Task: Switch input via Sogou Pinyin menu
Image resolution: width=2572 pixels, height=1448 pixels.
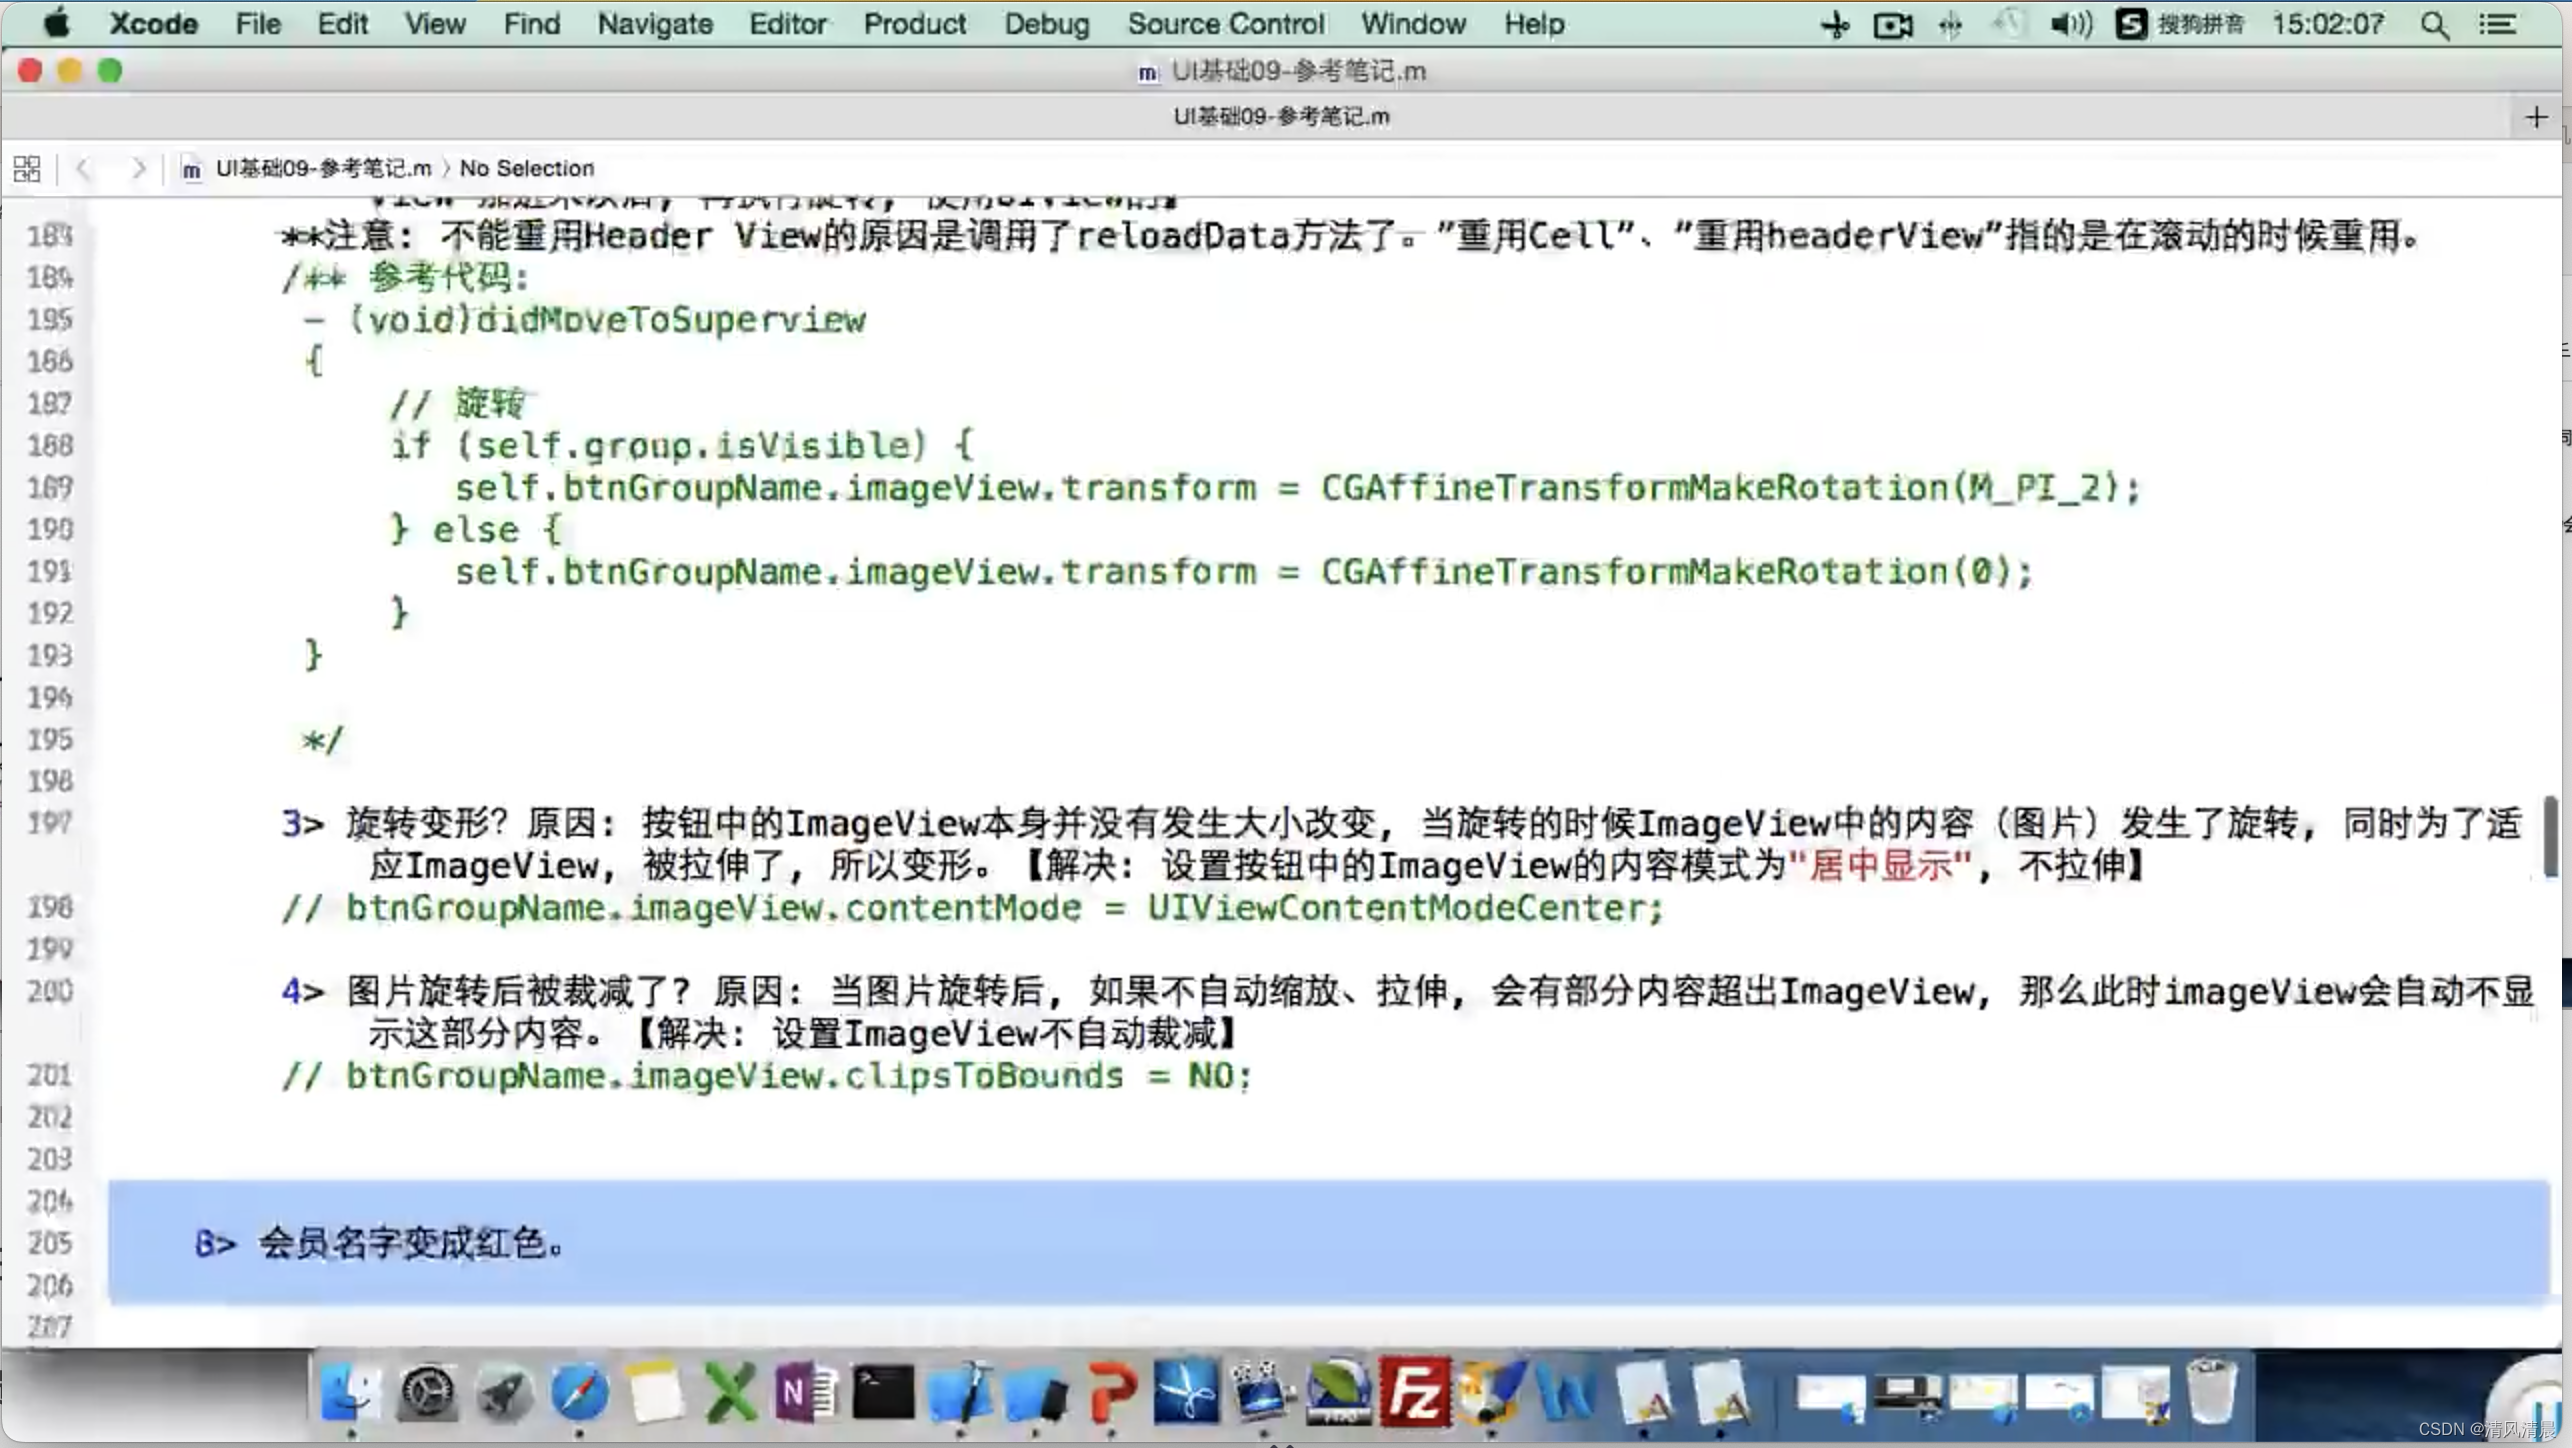Action: tap(2180, 24)
